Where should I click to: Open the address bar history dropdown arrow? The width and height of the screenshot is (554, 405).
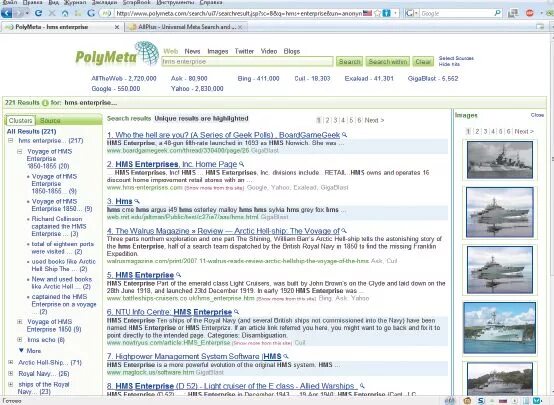tap(396, 13)
